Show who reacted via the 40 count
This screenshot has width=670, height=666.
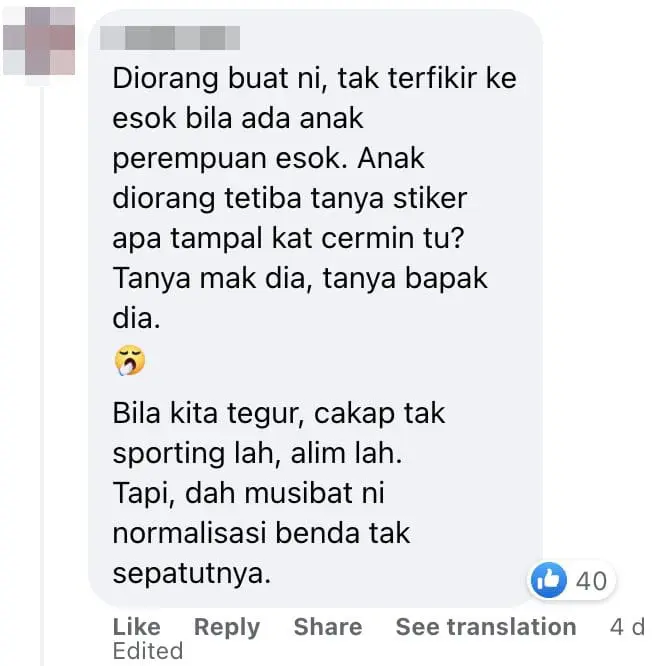[591, 581]
